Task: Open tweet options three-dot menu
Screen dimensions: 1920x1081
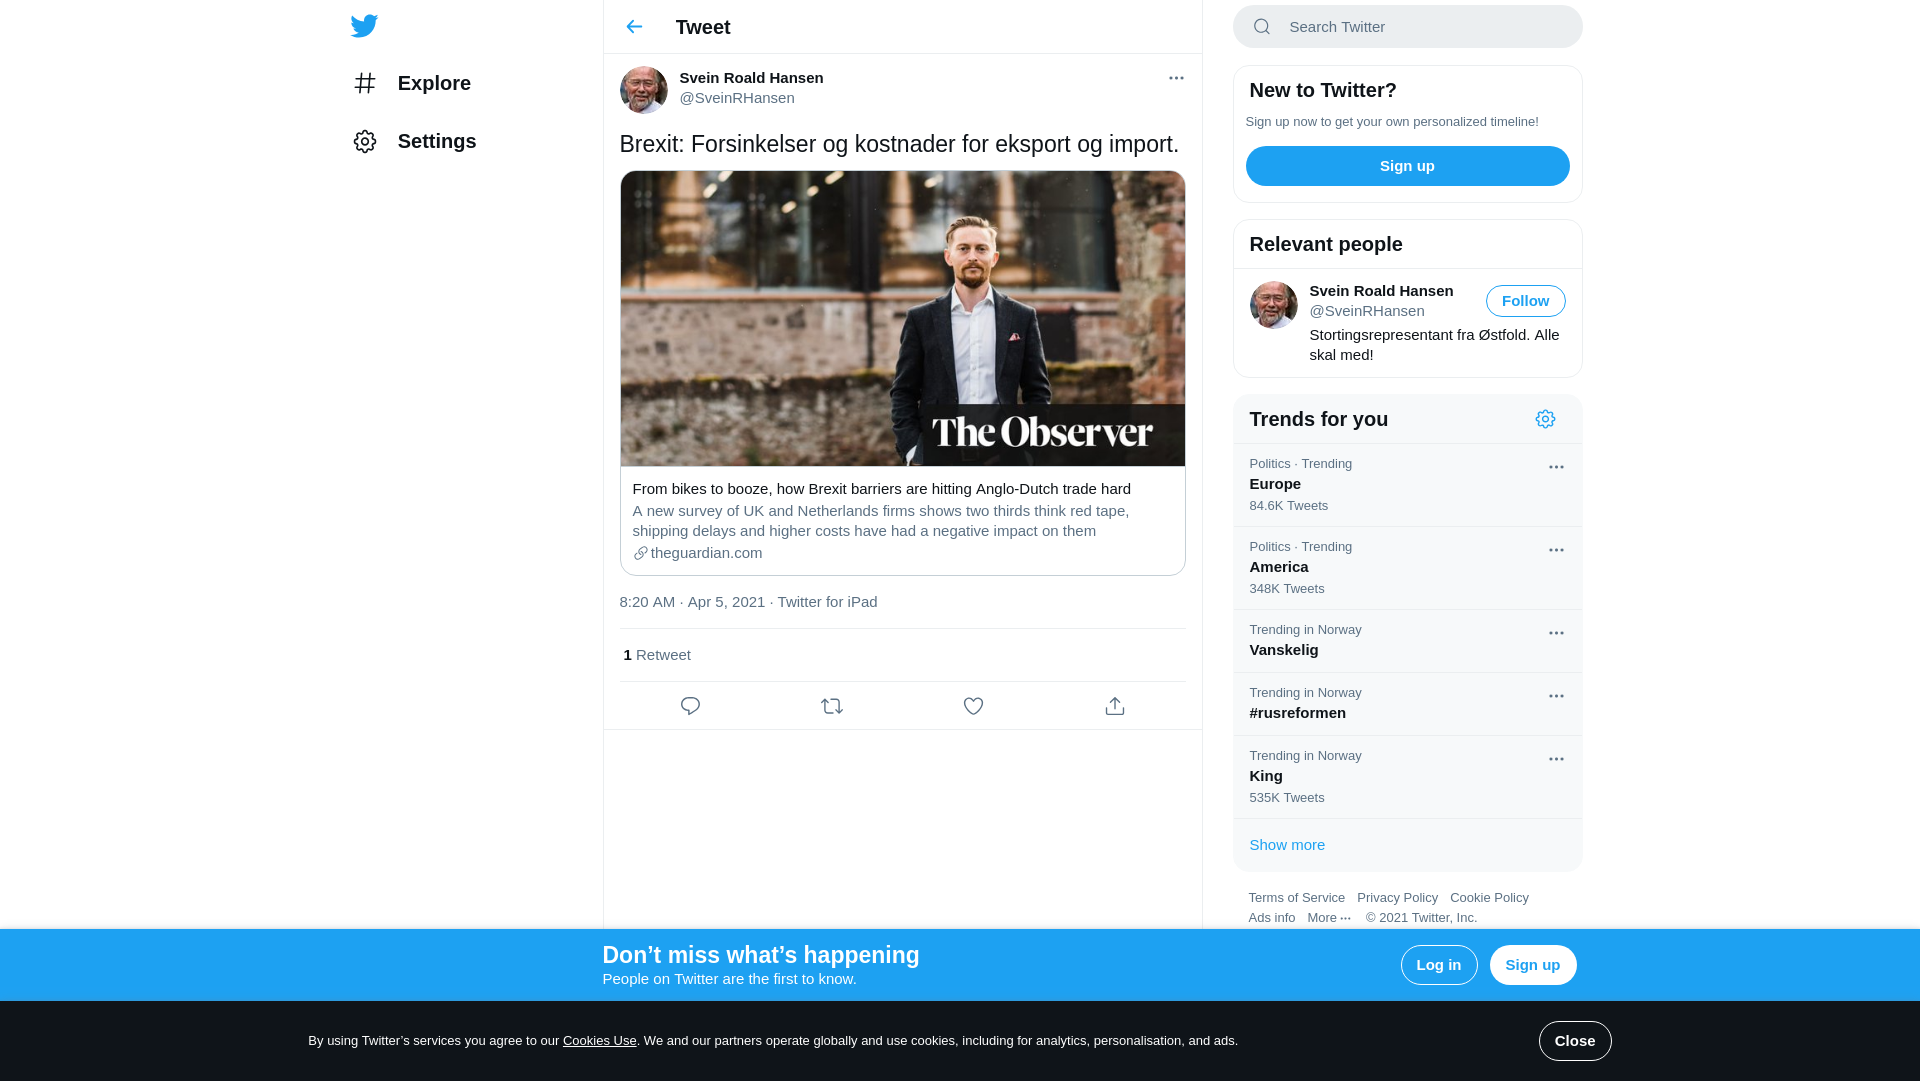Action: pos(1176,78)
